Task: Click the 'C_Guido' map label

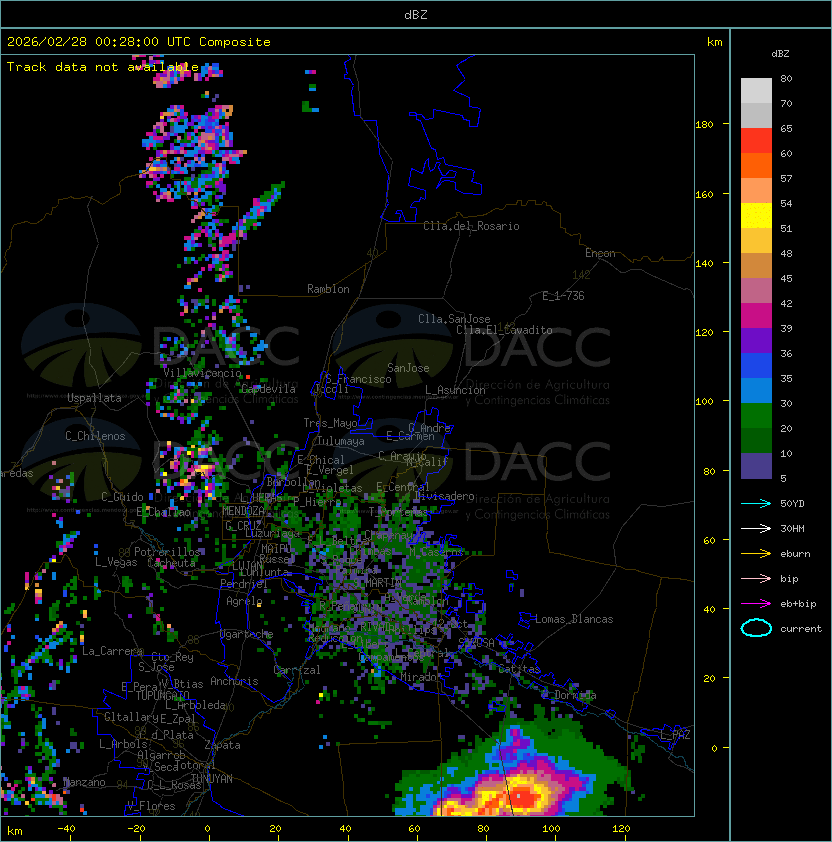Action: pyautogui.click(x=122, y=497)
